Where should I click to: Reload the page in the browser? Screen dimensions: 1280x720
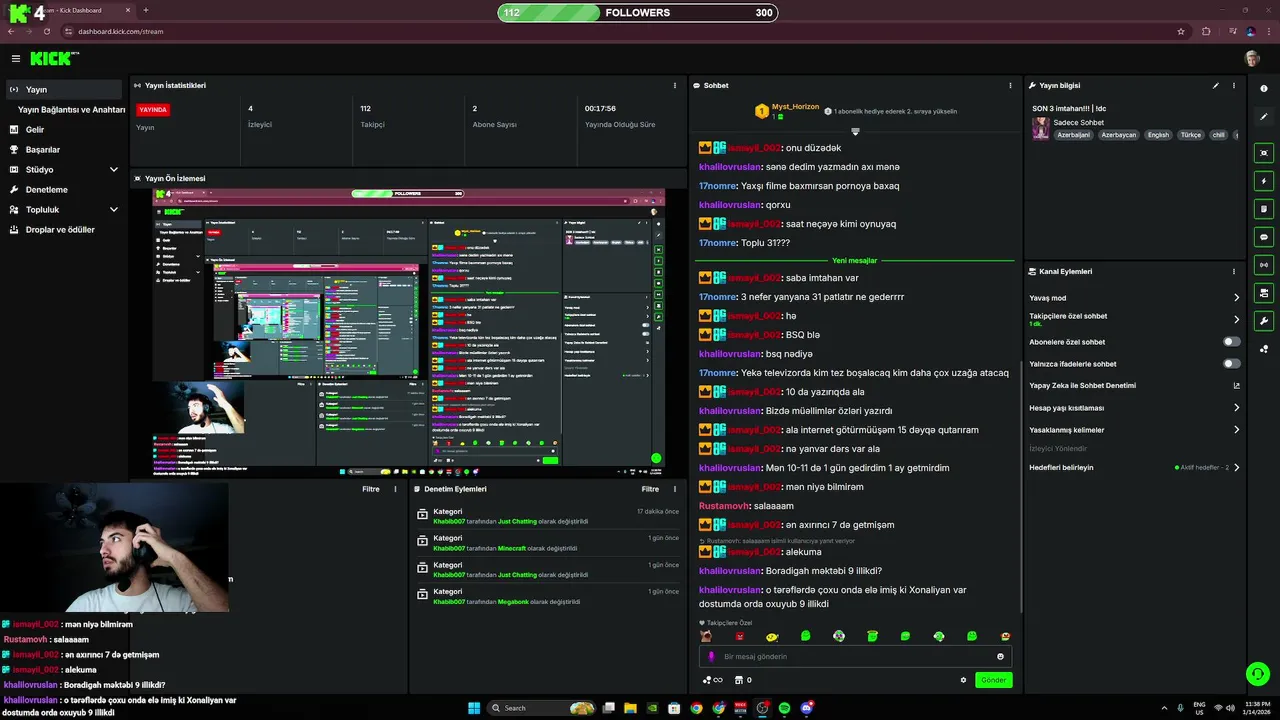pyautogui.click(x=46, y=31)
